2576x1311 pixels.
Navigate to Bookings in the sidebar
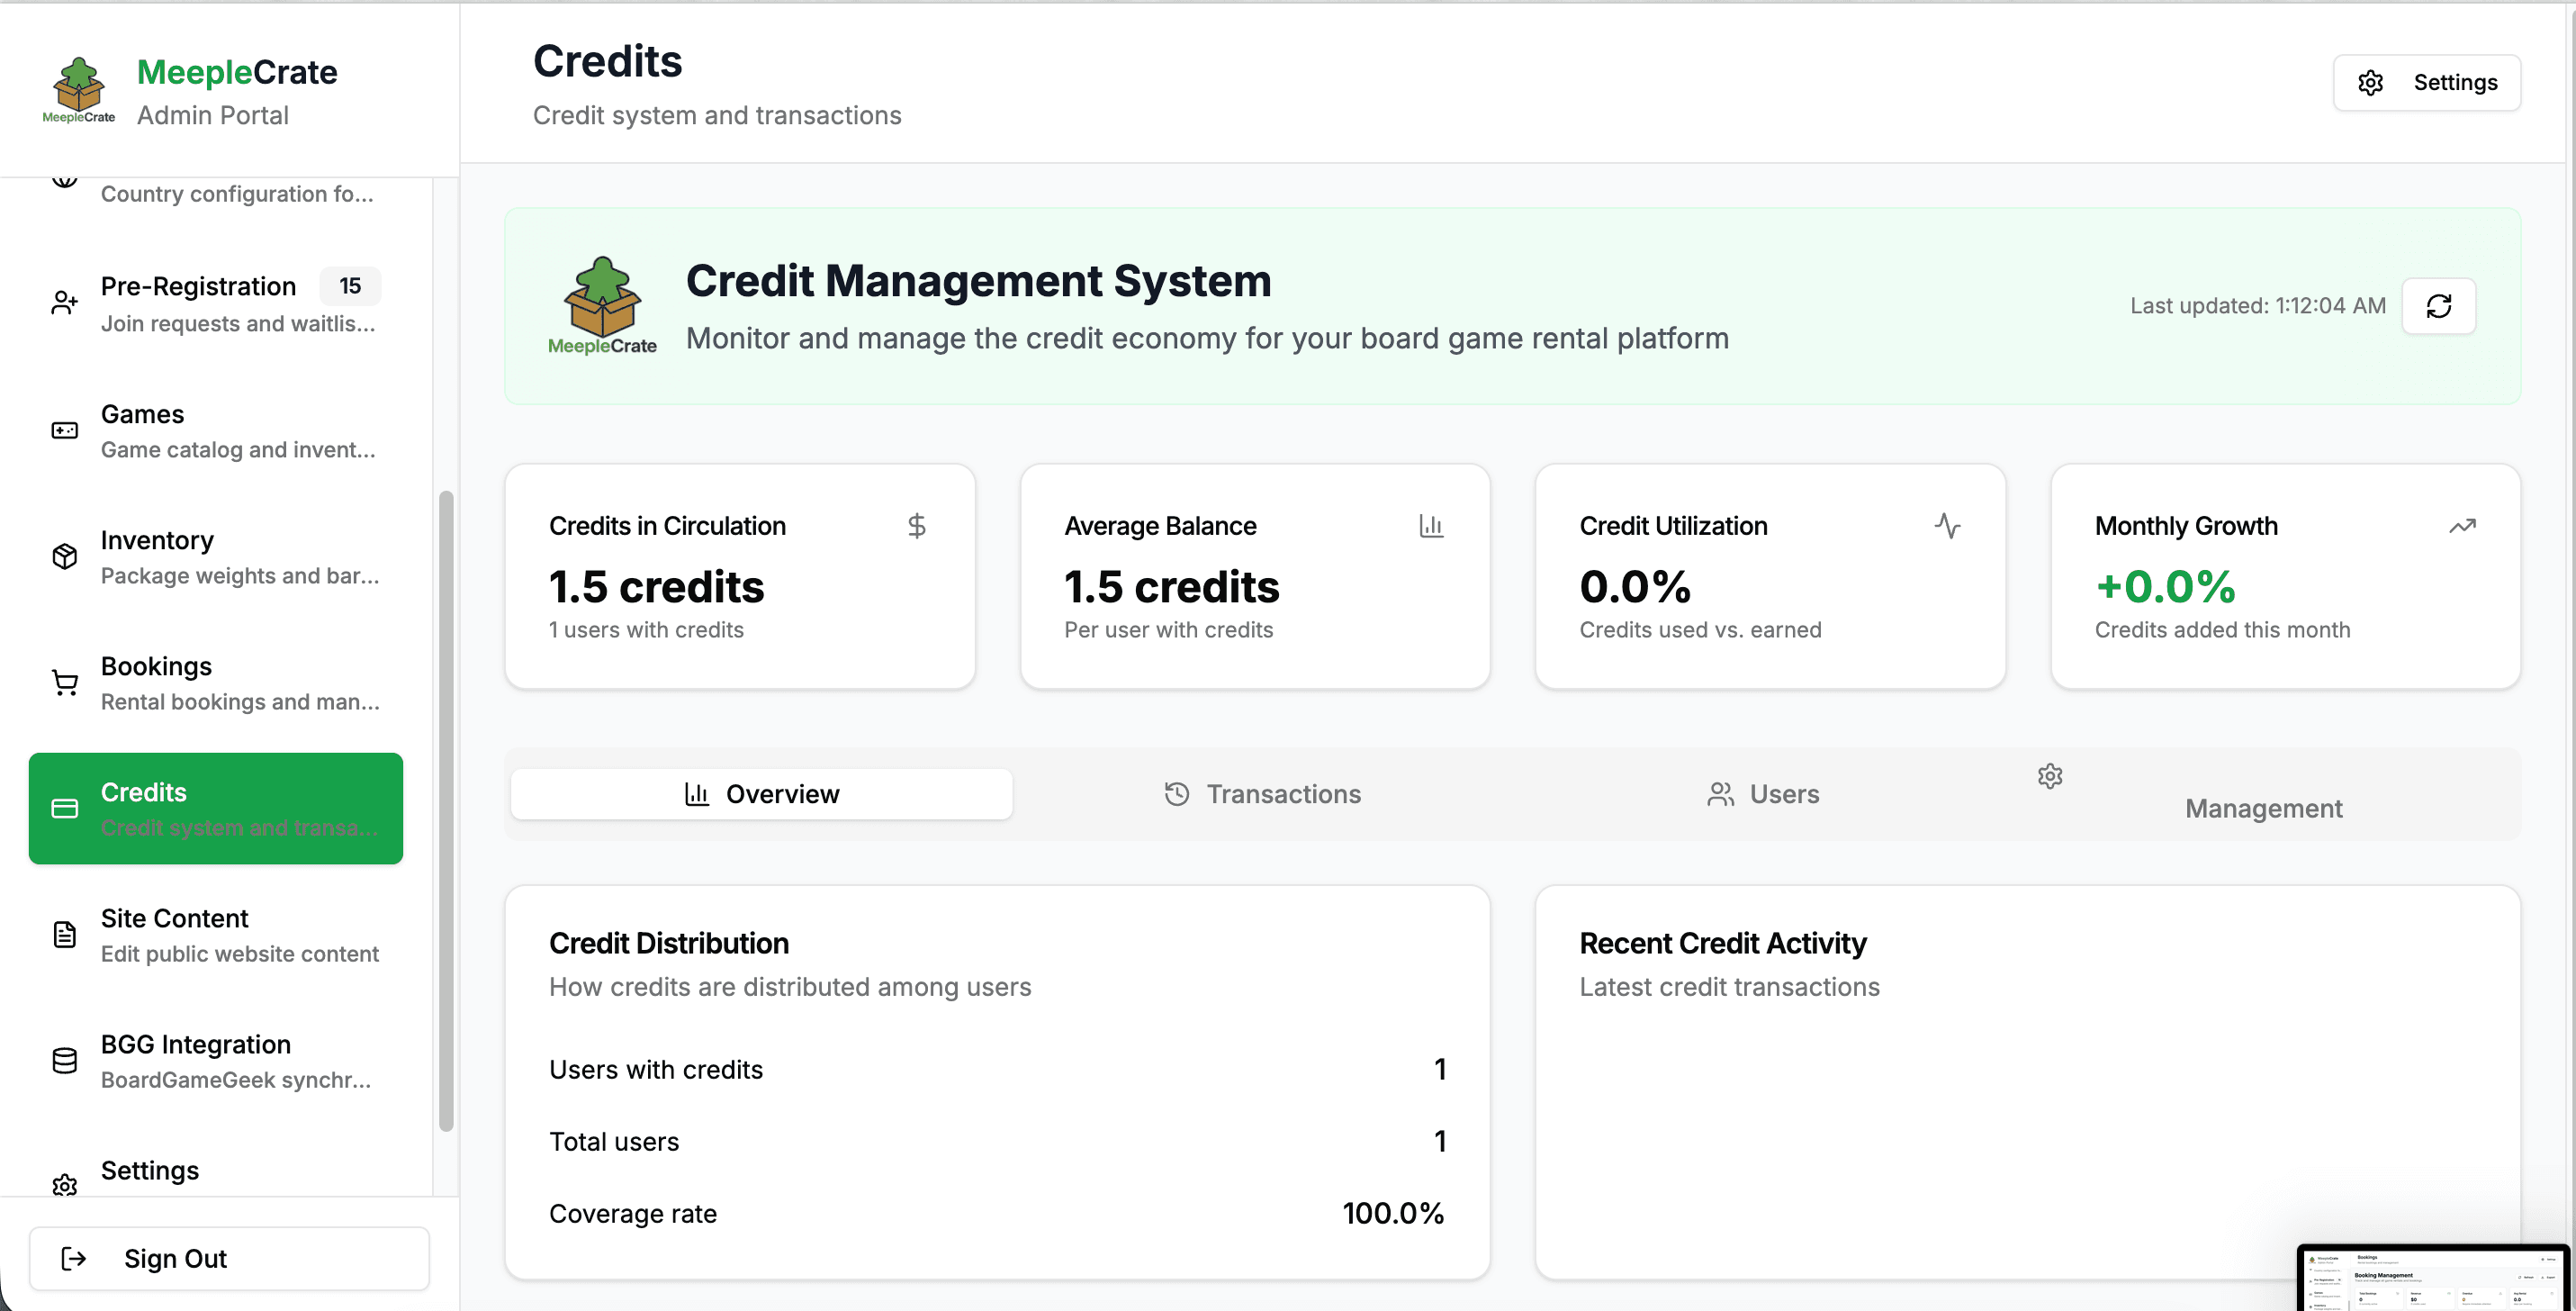[x=216, y=682]
